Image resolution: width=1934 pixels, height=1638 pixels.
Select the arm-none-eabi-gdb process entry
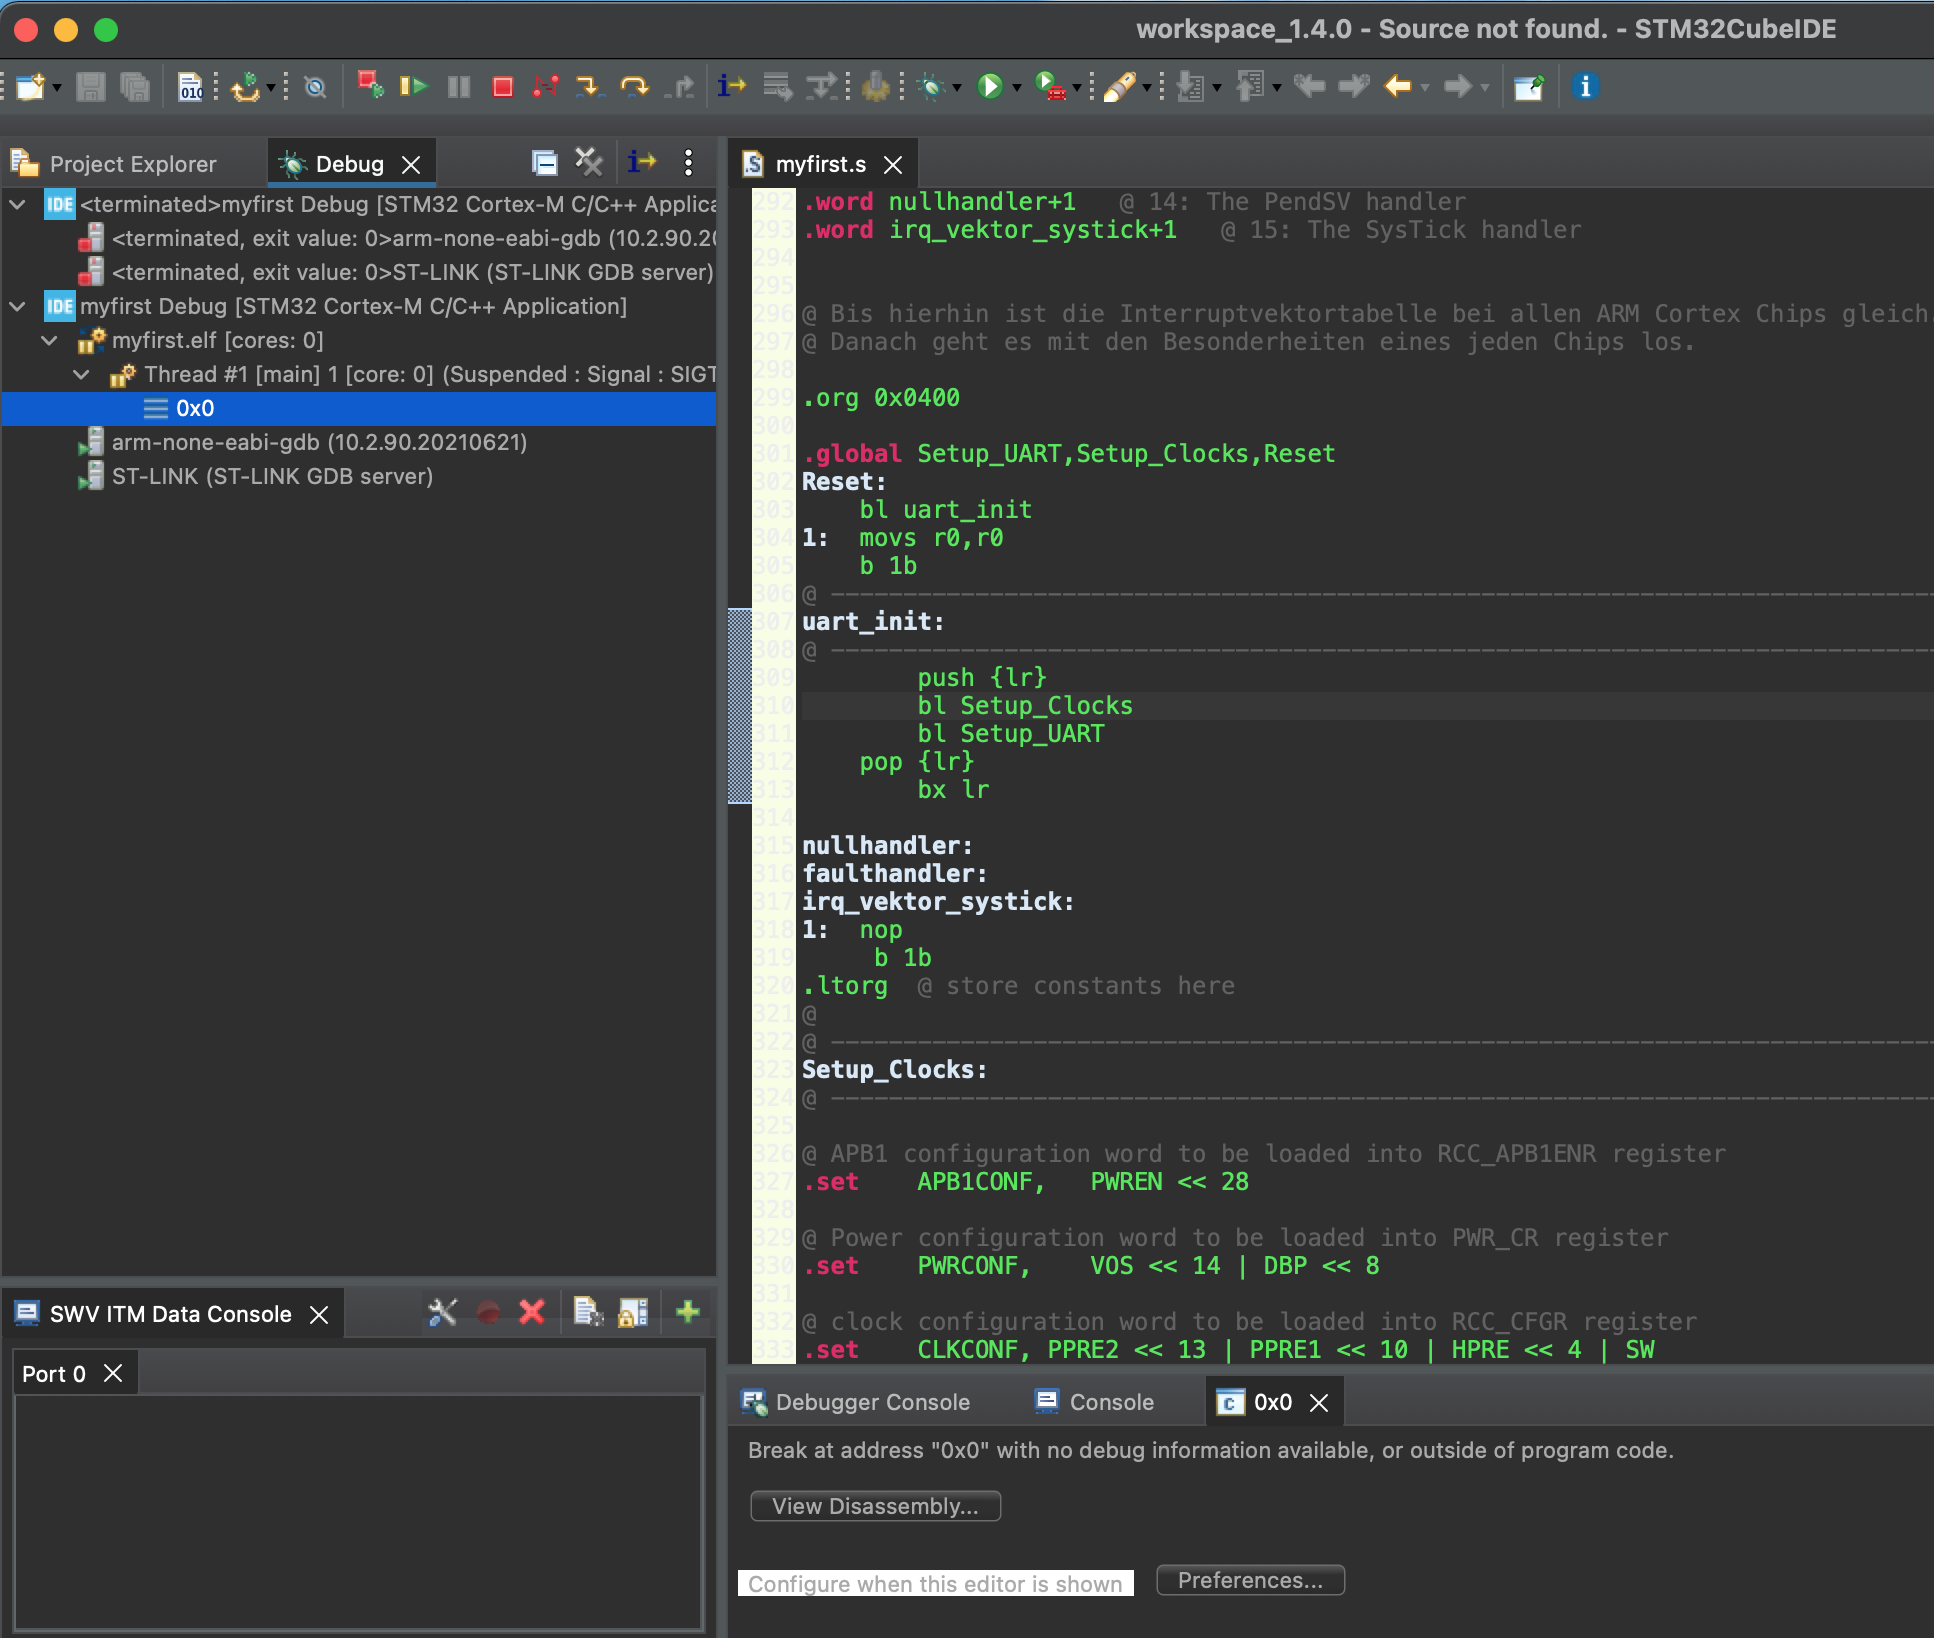pos(319,442)
